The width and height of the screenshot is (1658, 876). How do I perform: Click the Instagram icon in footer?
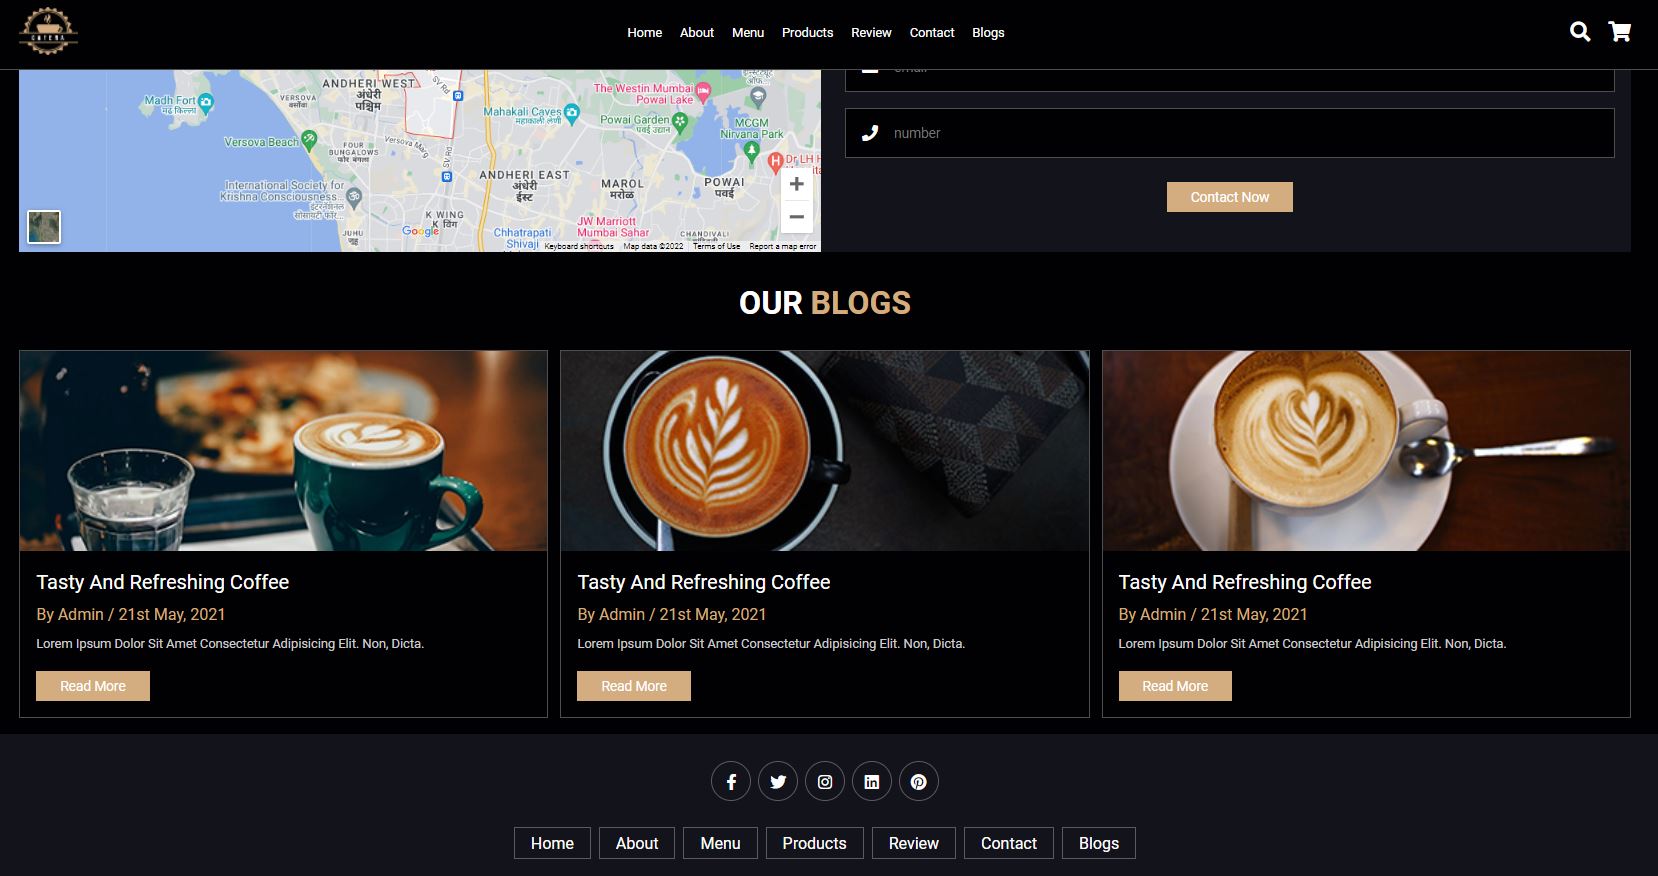coord(825,782)
